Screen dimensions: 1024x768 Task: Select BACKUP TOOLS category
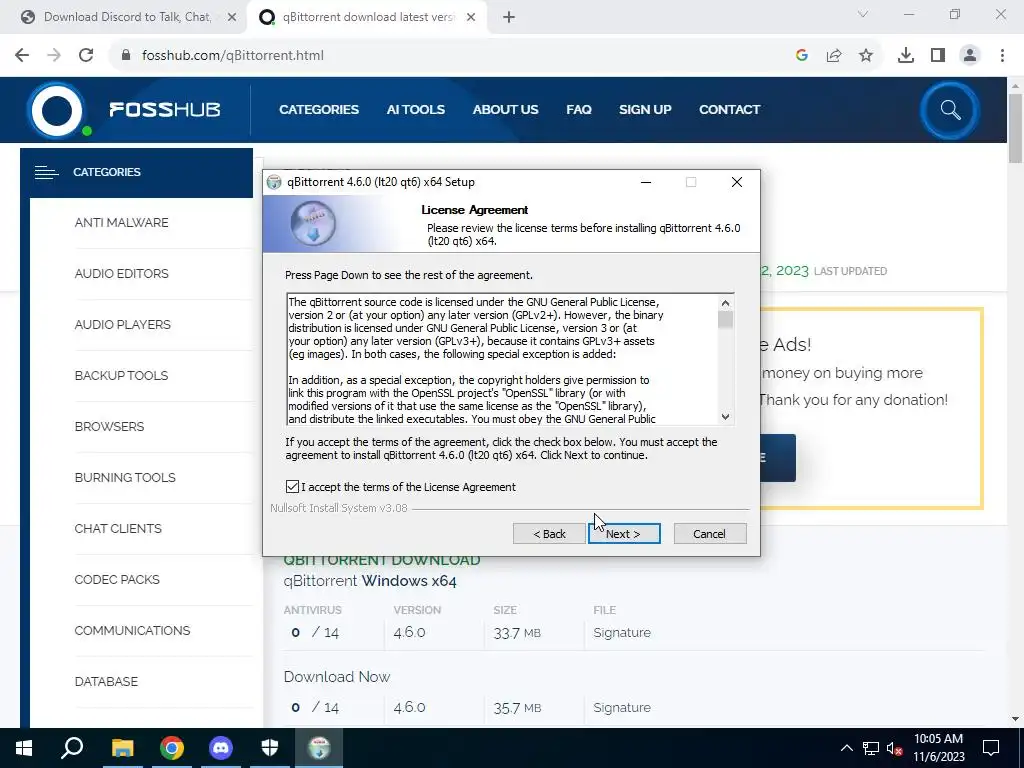click(x=121, y=376)
